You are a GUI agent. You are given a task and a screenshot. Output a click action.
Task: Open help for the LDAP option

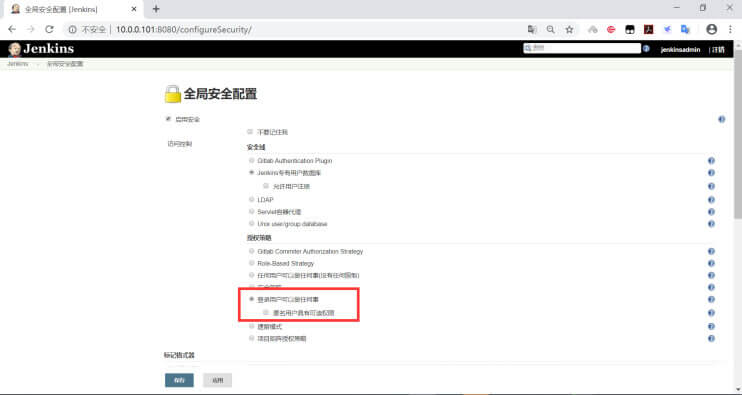711,200
